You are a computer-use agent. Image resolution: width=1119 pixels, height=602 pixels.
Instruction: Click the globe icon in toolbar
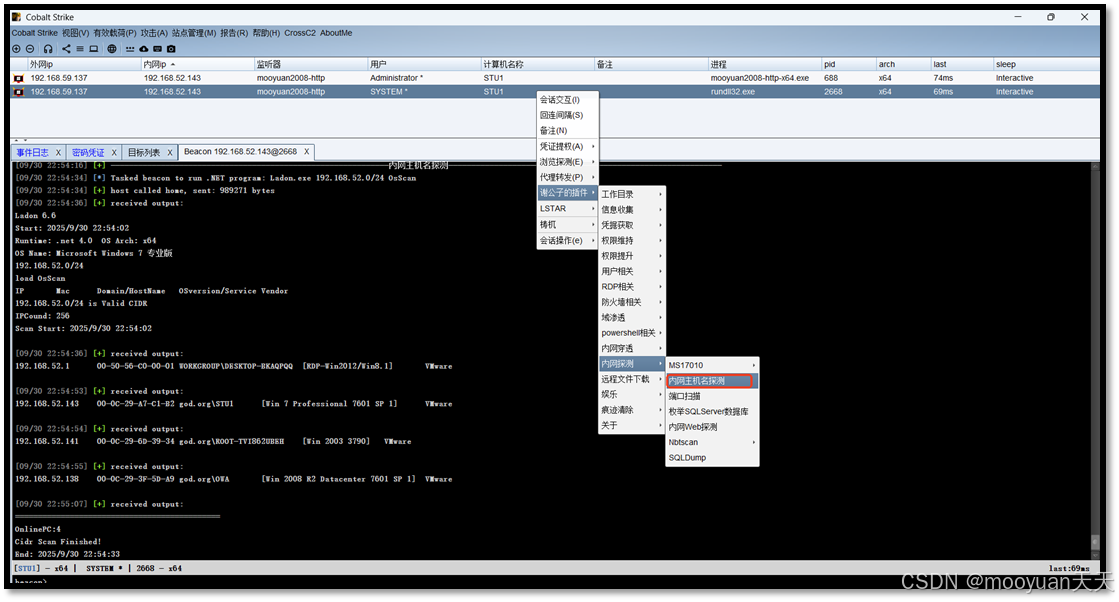112,49
